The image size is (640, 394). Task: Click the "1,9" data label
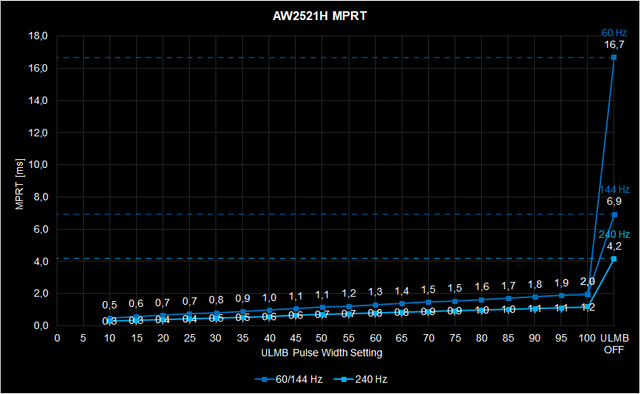tap(561, 283)
